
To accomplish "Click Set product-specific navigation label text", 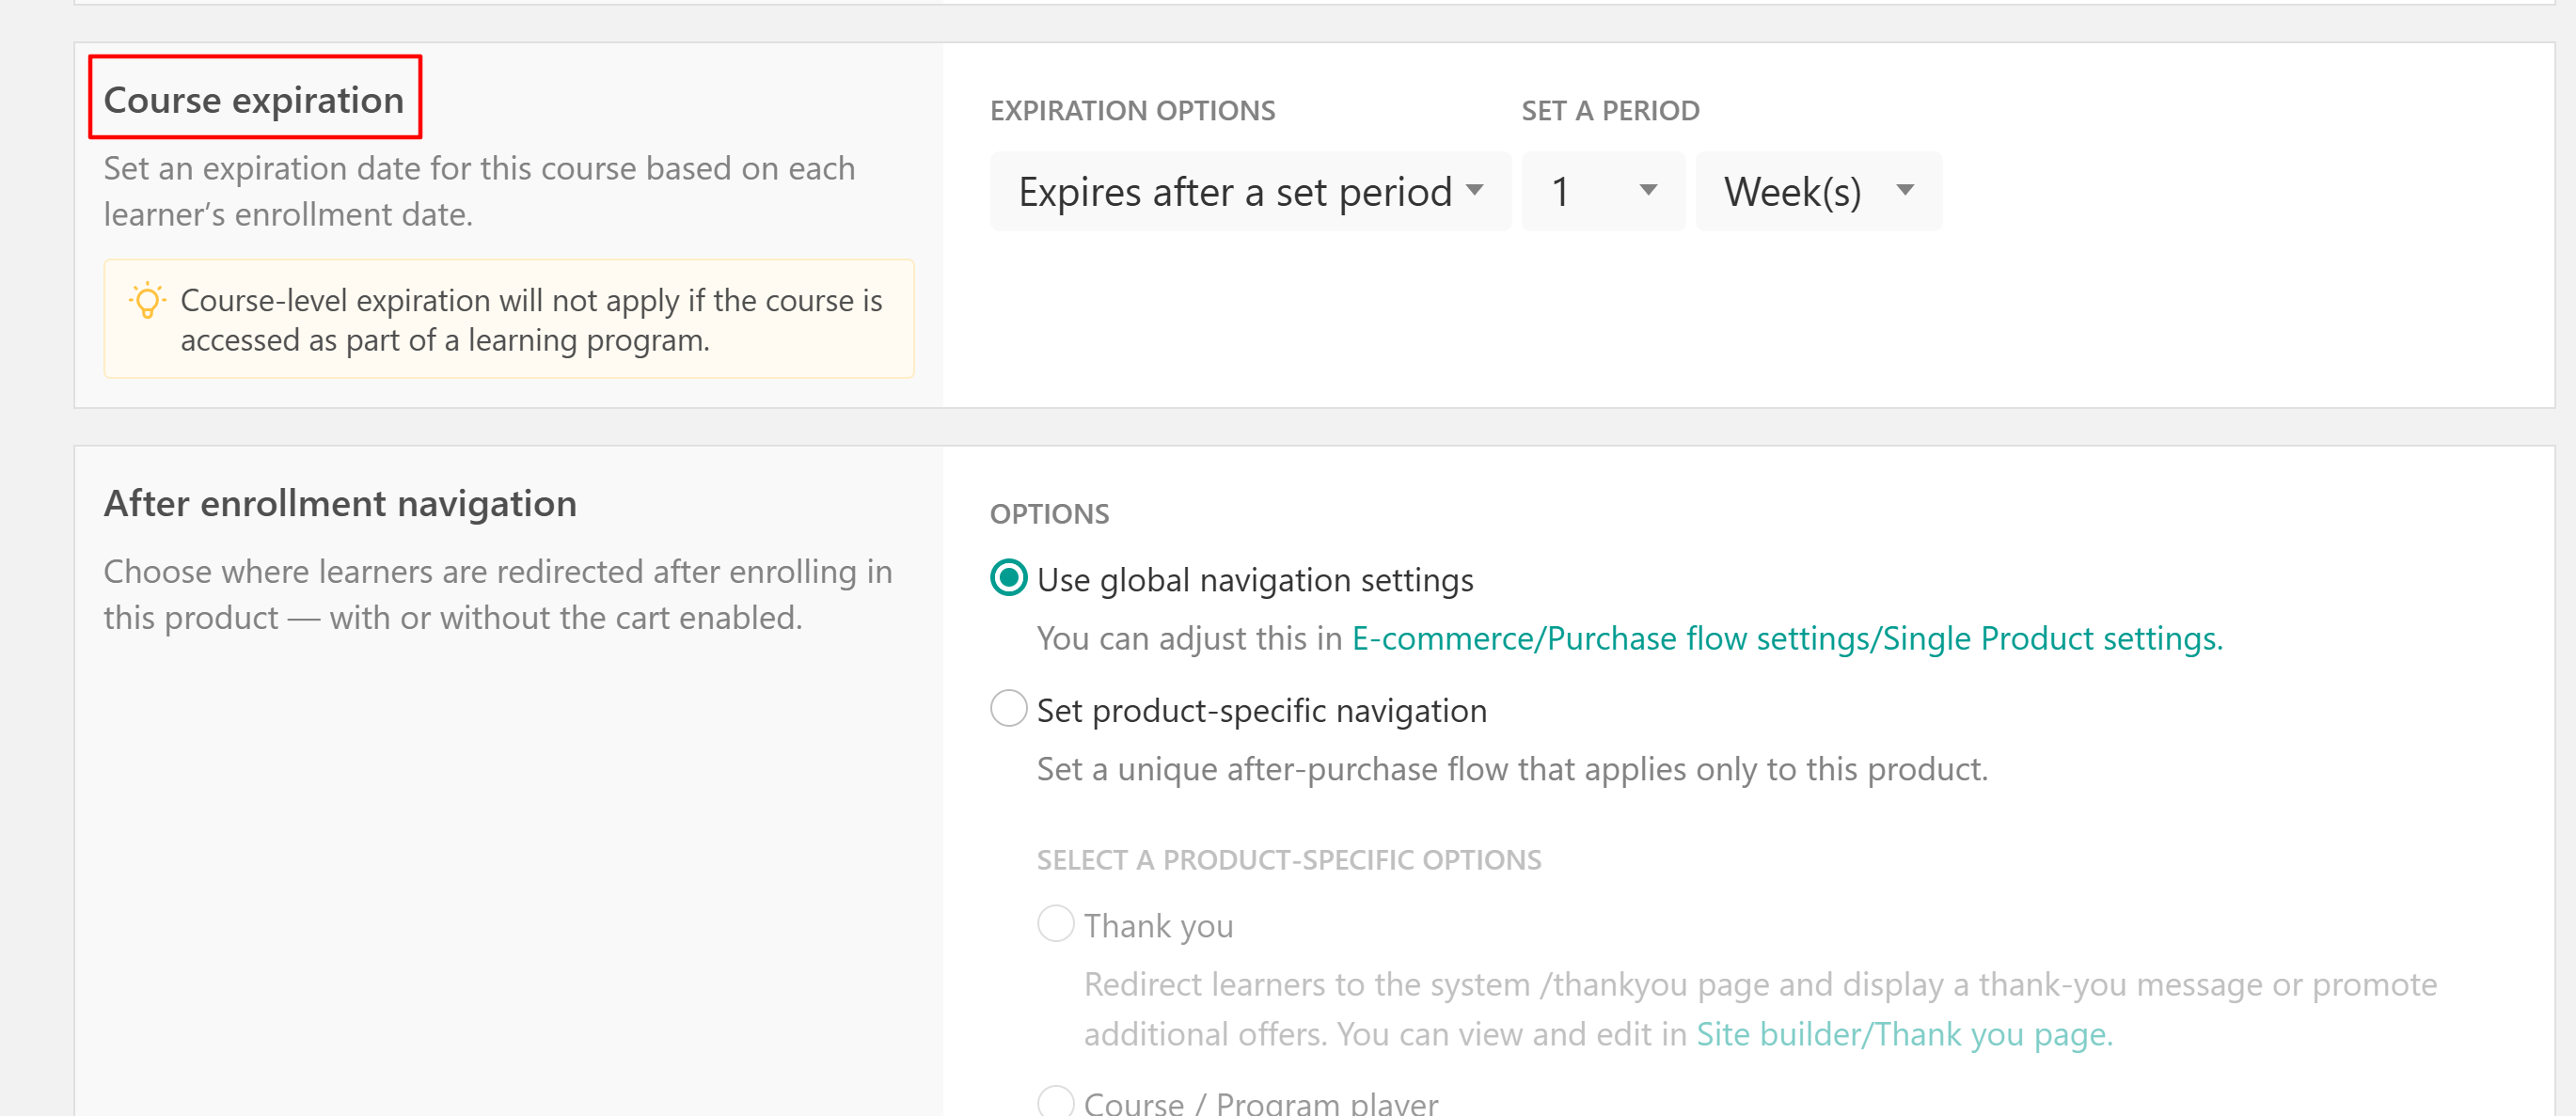I will coord(1262,711).
